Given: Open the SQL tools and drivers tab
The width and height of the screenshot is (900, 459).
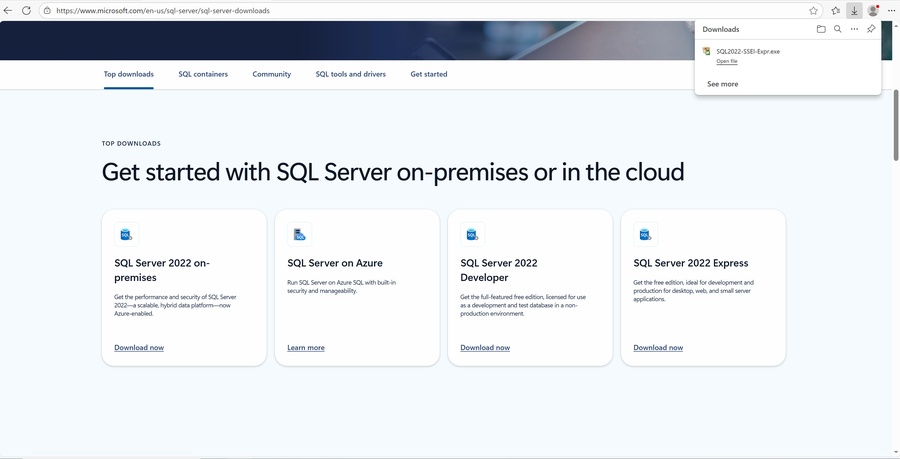Looking at the screenshot, I should [x=351, y=74].
